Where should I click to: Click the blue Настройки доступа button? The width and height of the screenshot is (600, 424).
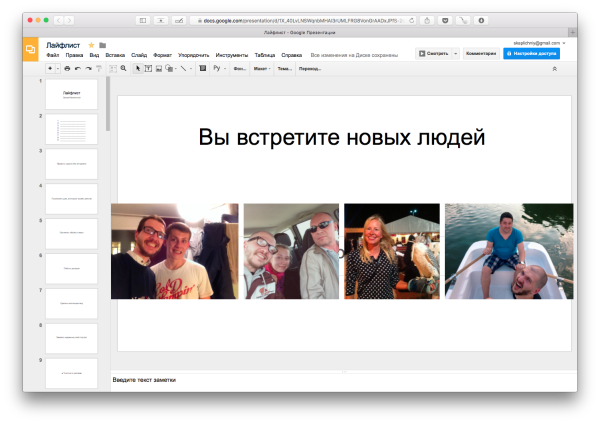click(532, 53)
